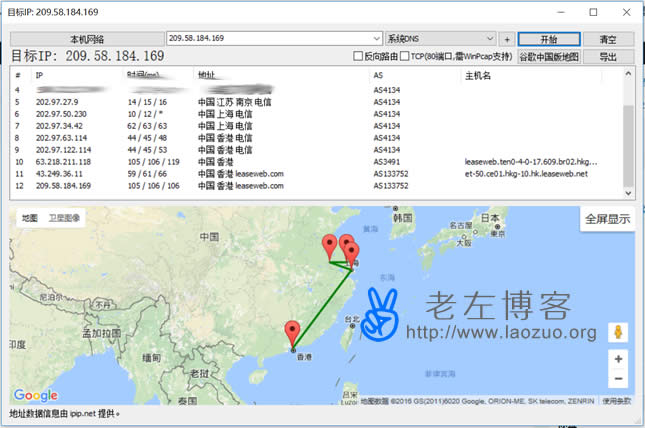Image resolution: width=645 pixels, height=428 pixels.
Task: Click the plus button beside 系统DNS
Action: coord(507,38)
